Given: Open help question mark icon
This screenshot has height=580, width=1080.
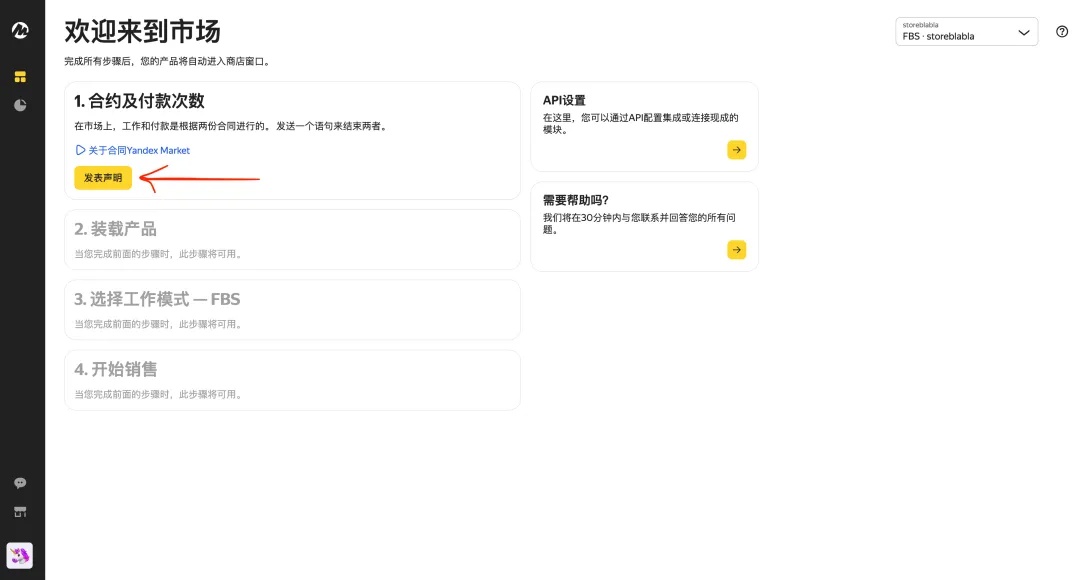Looking at the screenshot, I should [1062, 31].
